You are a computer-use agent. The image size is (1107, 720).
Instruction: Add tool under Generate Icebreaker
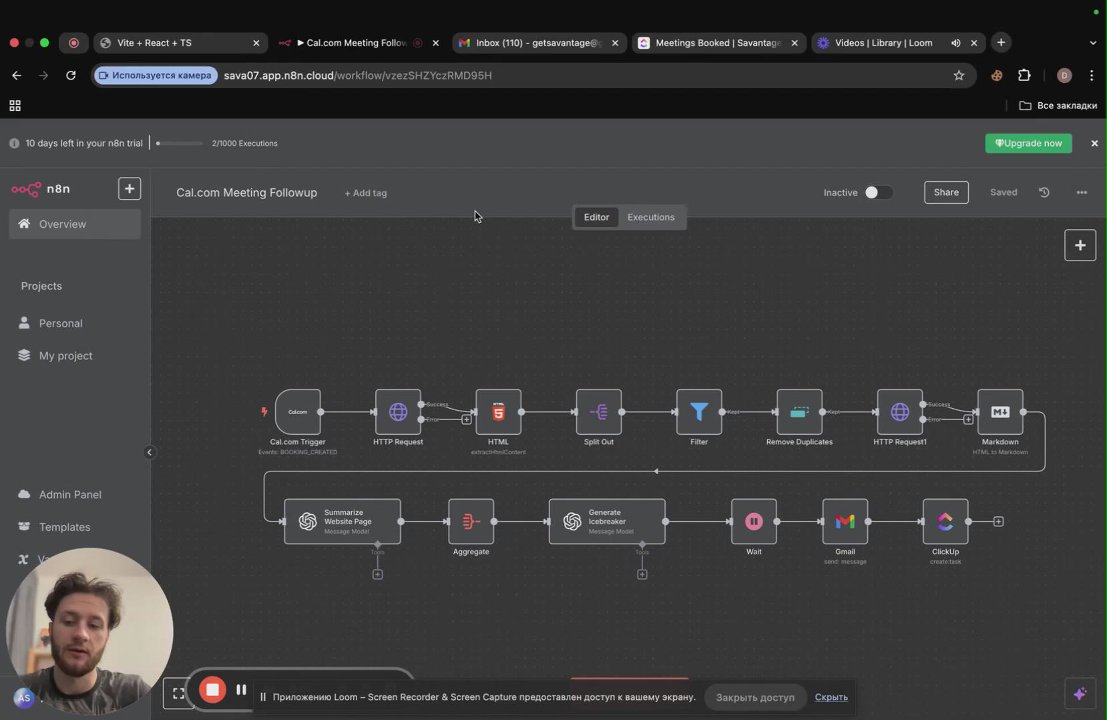click(x=642, y=575)
